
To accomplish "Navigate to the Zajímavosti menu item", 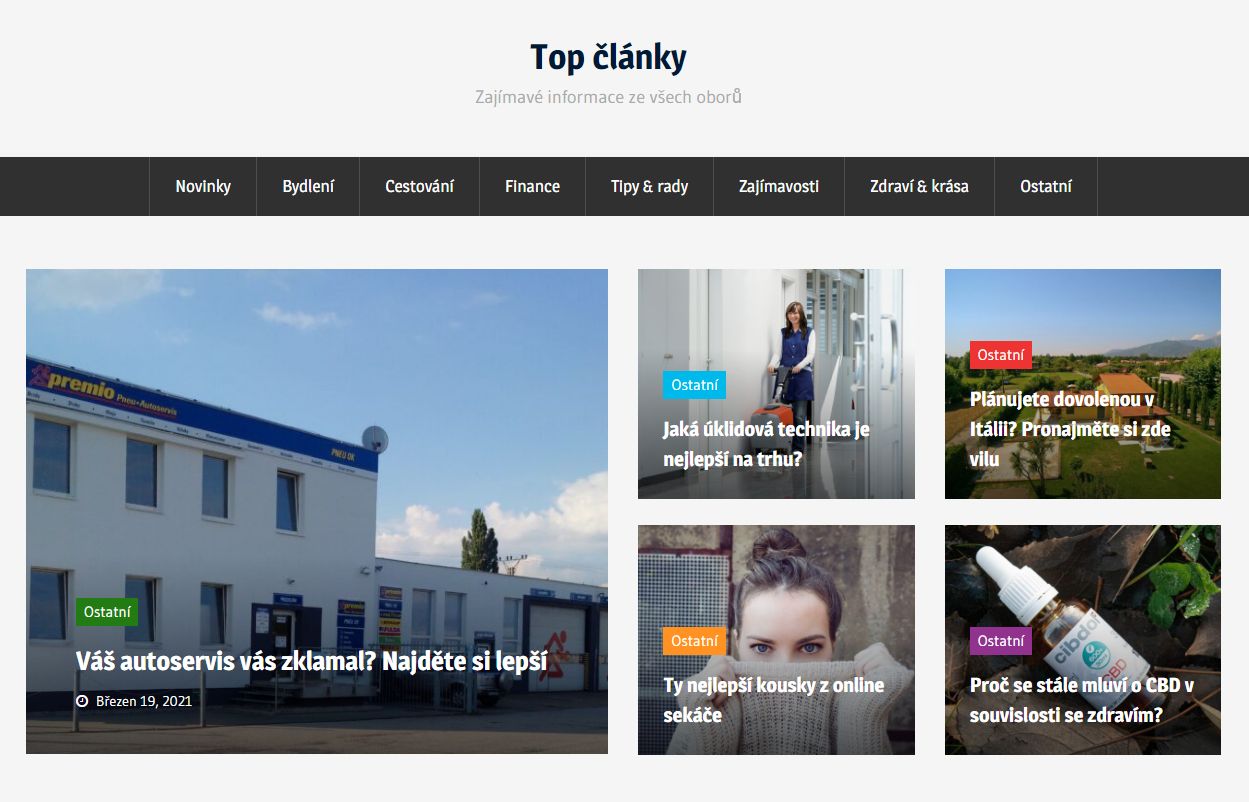I will coord(779,186).
